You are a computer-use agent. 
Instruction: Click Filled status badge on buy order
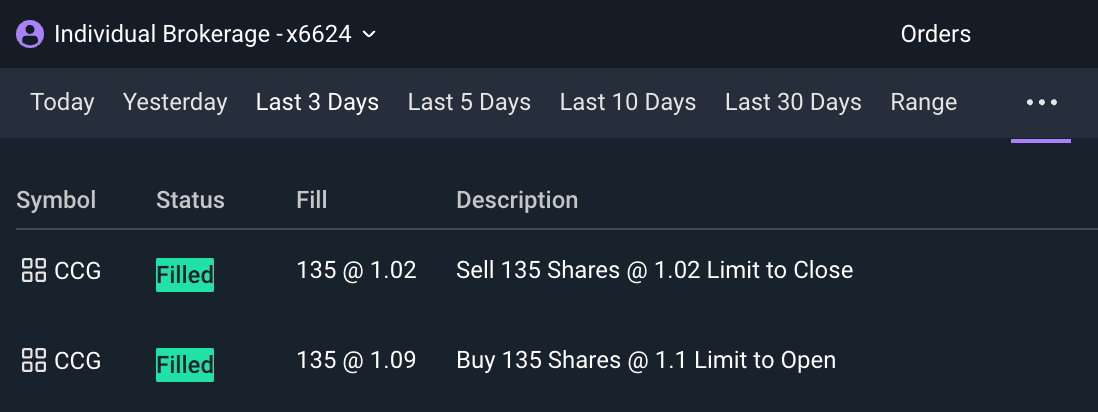pos(185,365)
